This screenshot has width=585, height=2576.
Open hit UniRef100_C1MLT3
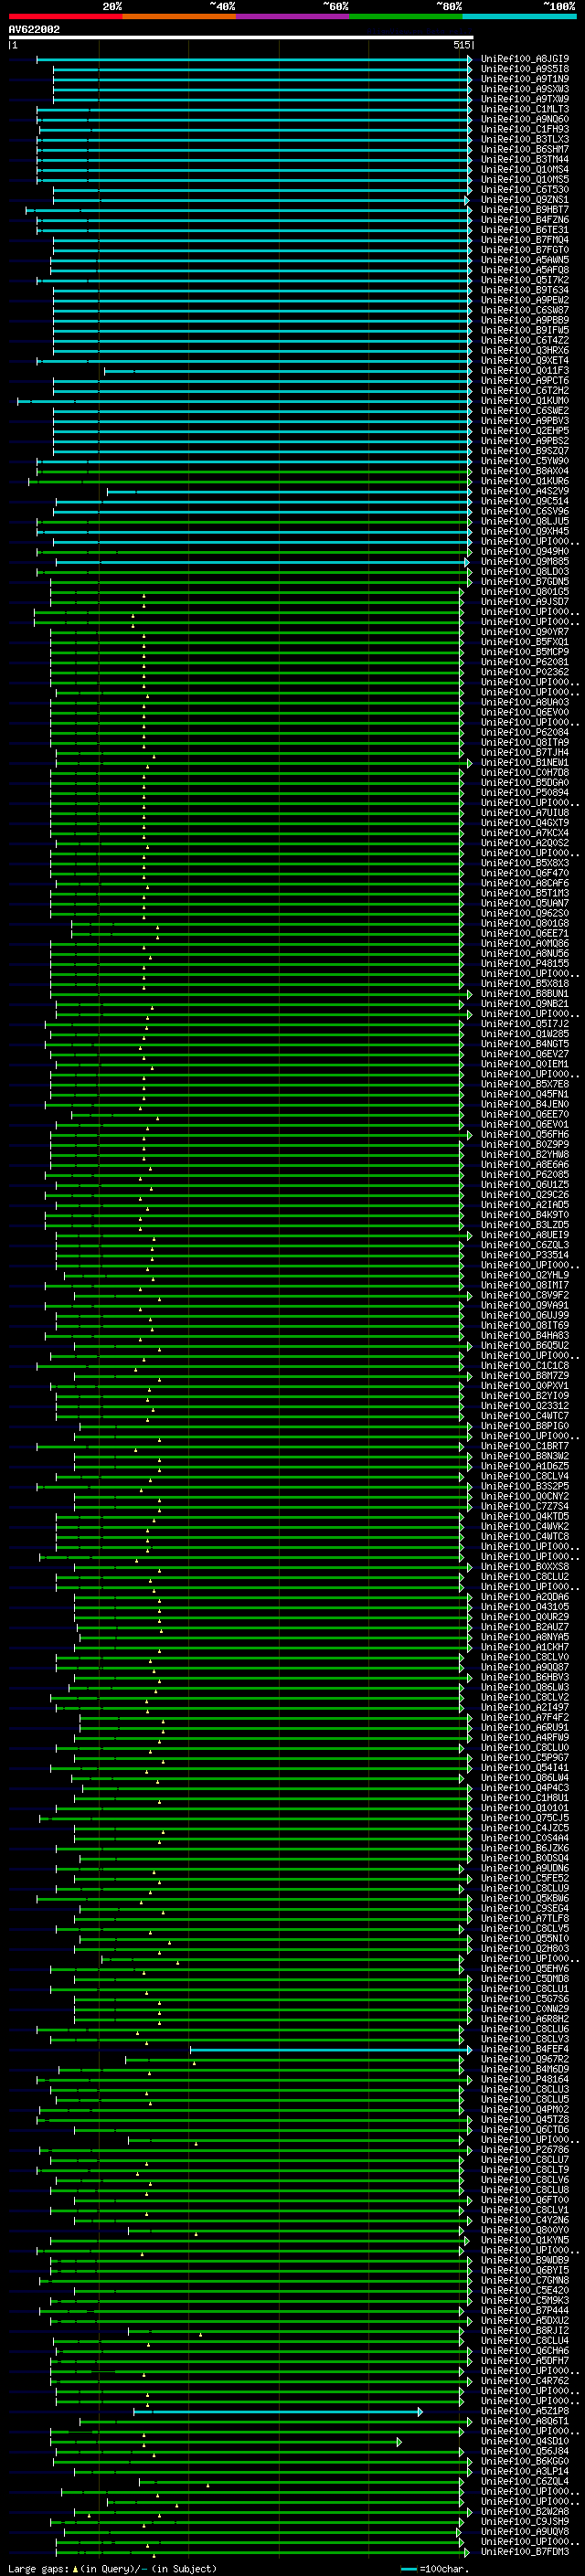tap(525, 109)
